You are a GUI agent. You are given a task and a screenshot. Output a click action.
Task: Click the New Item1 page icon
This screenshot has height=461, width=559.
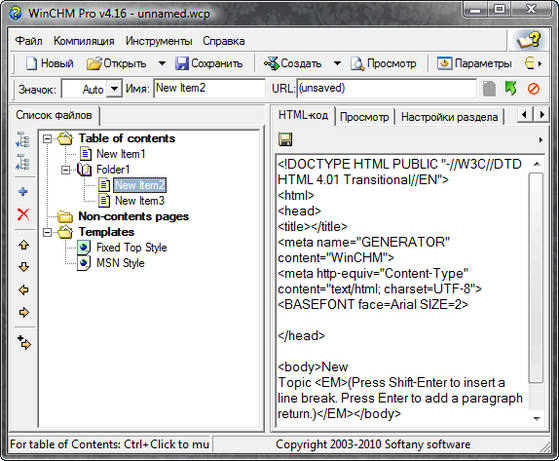point(86,154)
